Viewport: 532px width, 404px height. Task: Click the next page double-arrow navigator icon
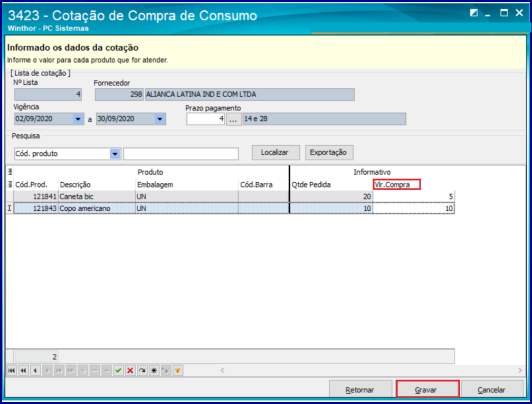pyautogui.click(x=59, y=370)
